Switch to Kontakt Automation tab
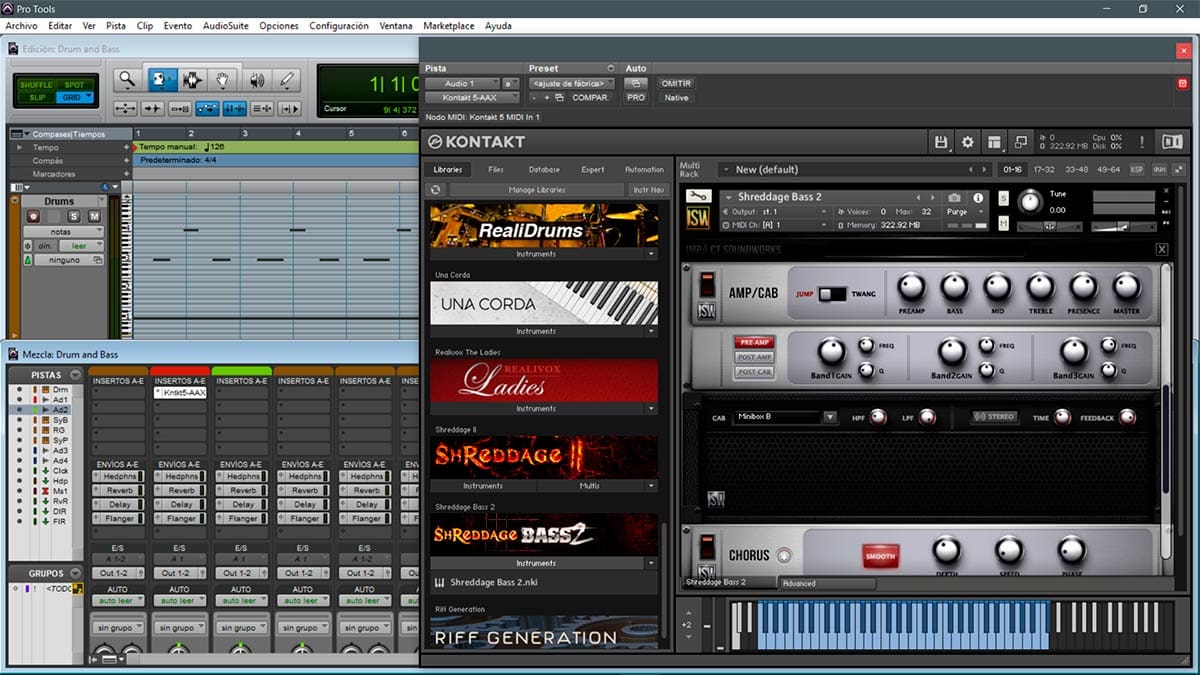This screenshot has height=675, width=1200. tap(644, 170)
